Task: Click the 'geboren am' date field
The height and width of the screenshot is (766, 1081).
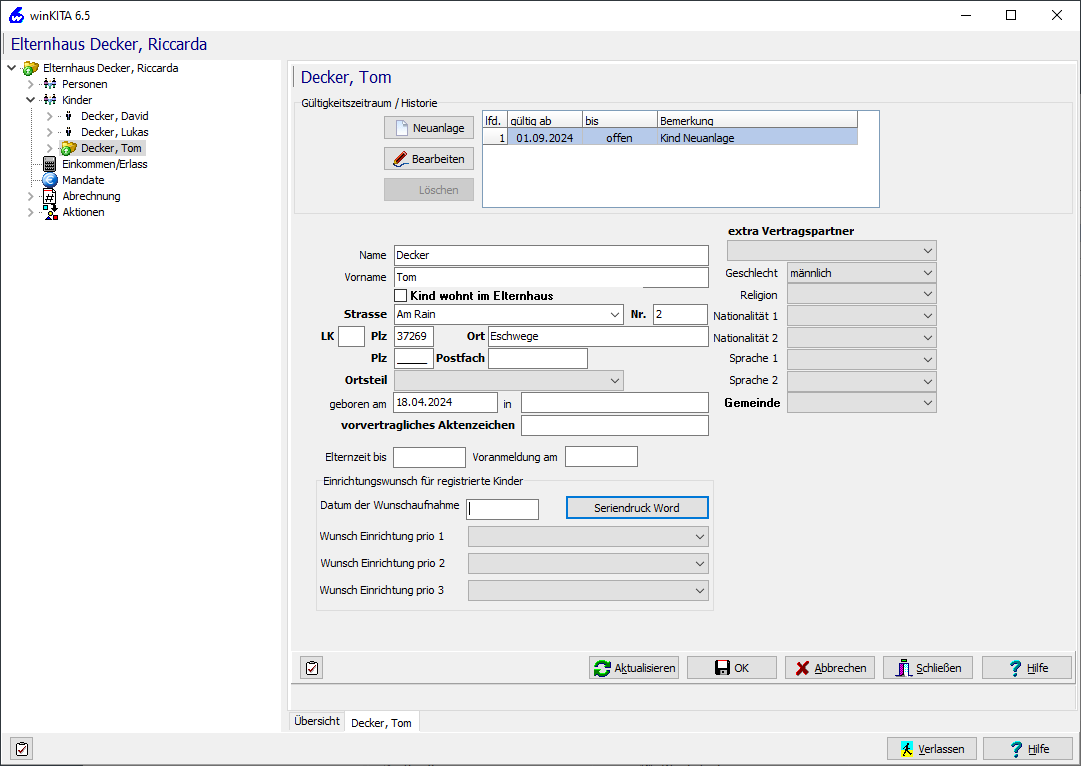Action: tap(445, 402)
